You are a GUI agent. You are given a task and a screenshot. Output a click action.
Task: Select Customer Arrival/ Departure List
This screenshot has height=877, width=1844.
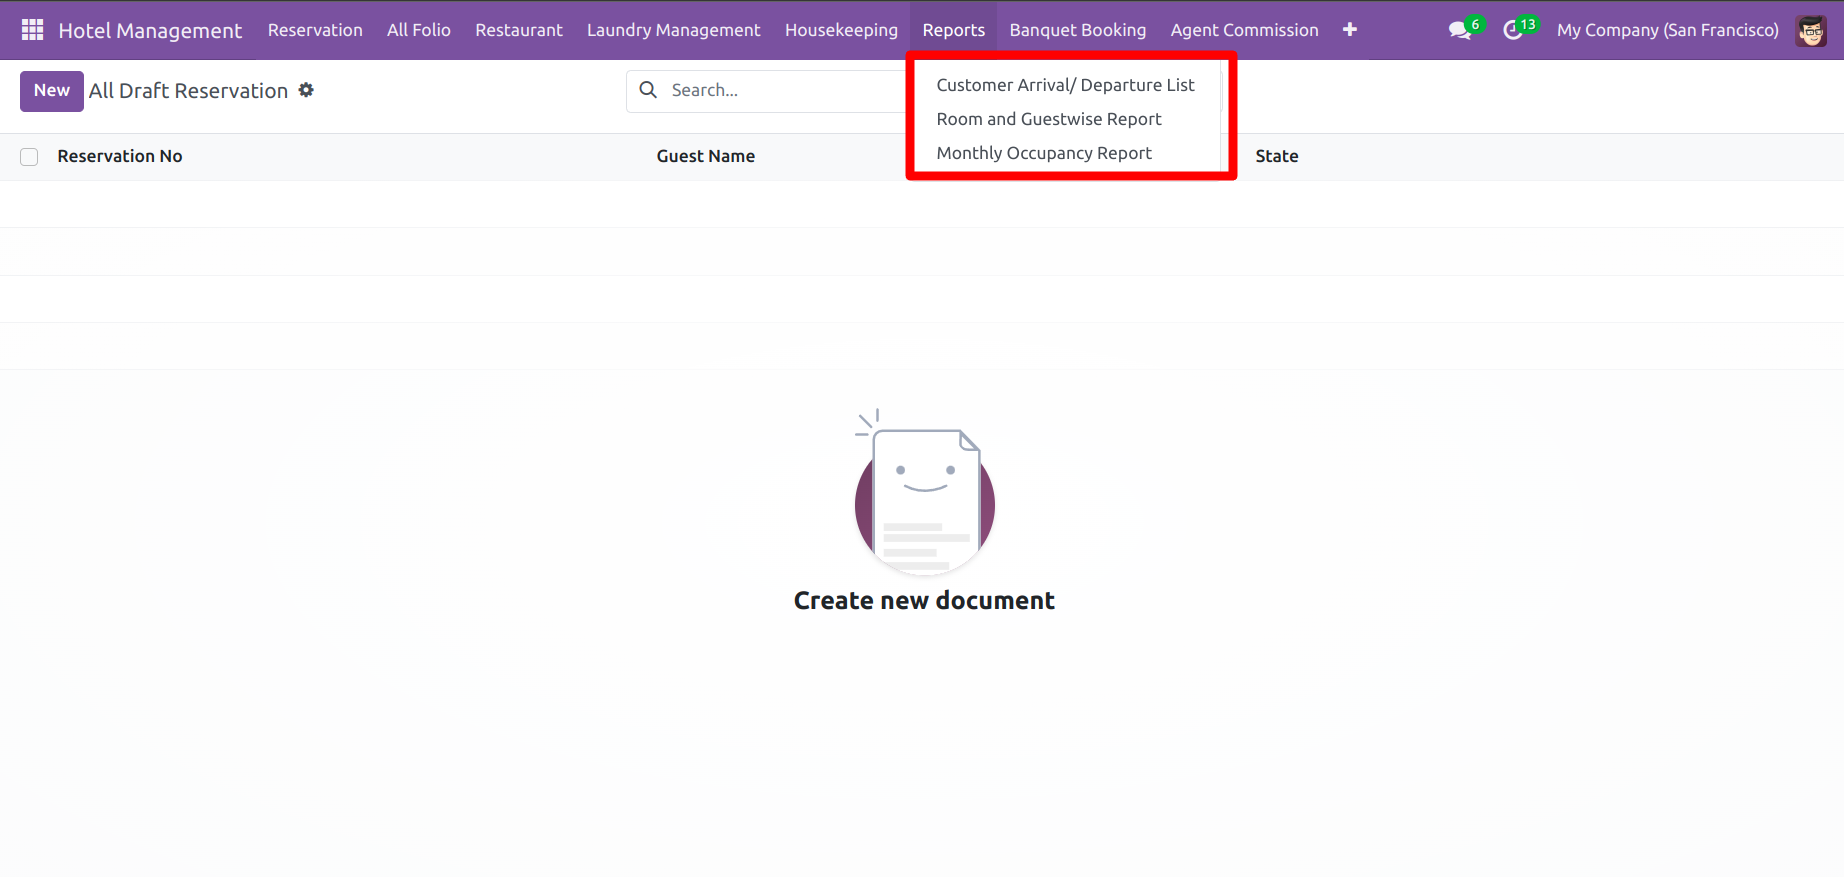tap(1065, 85)
